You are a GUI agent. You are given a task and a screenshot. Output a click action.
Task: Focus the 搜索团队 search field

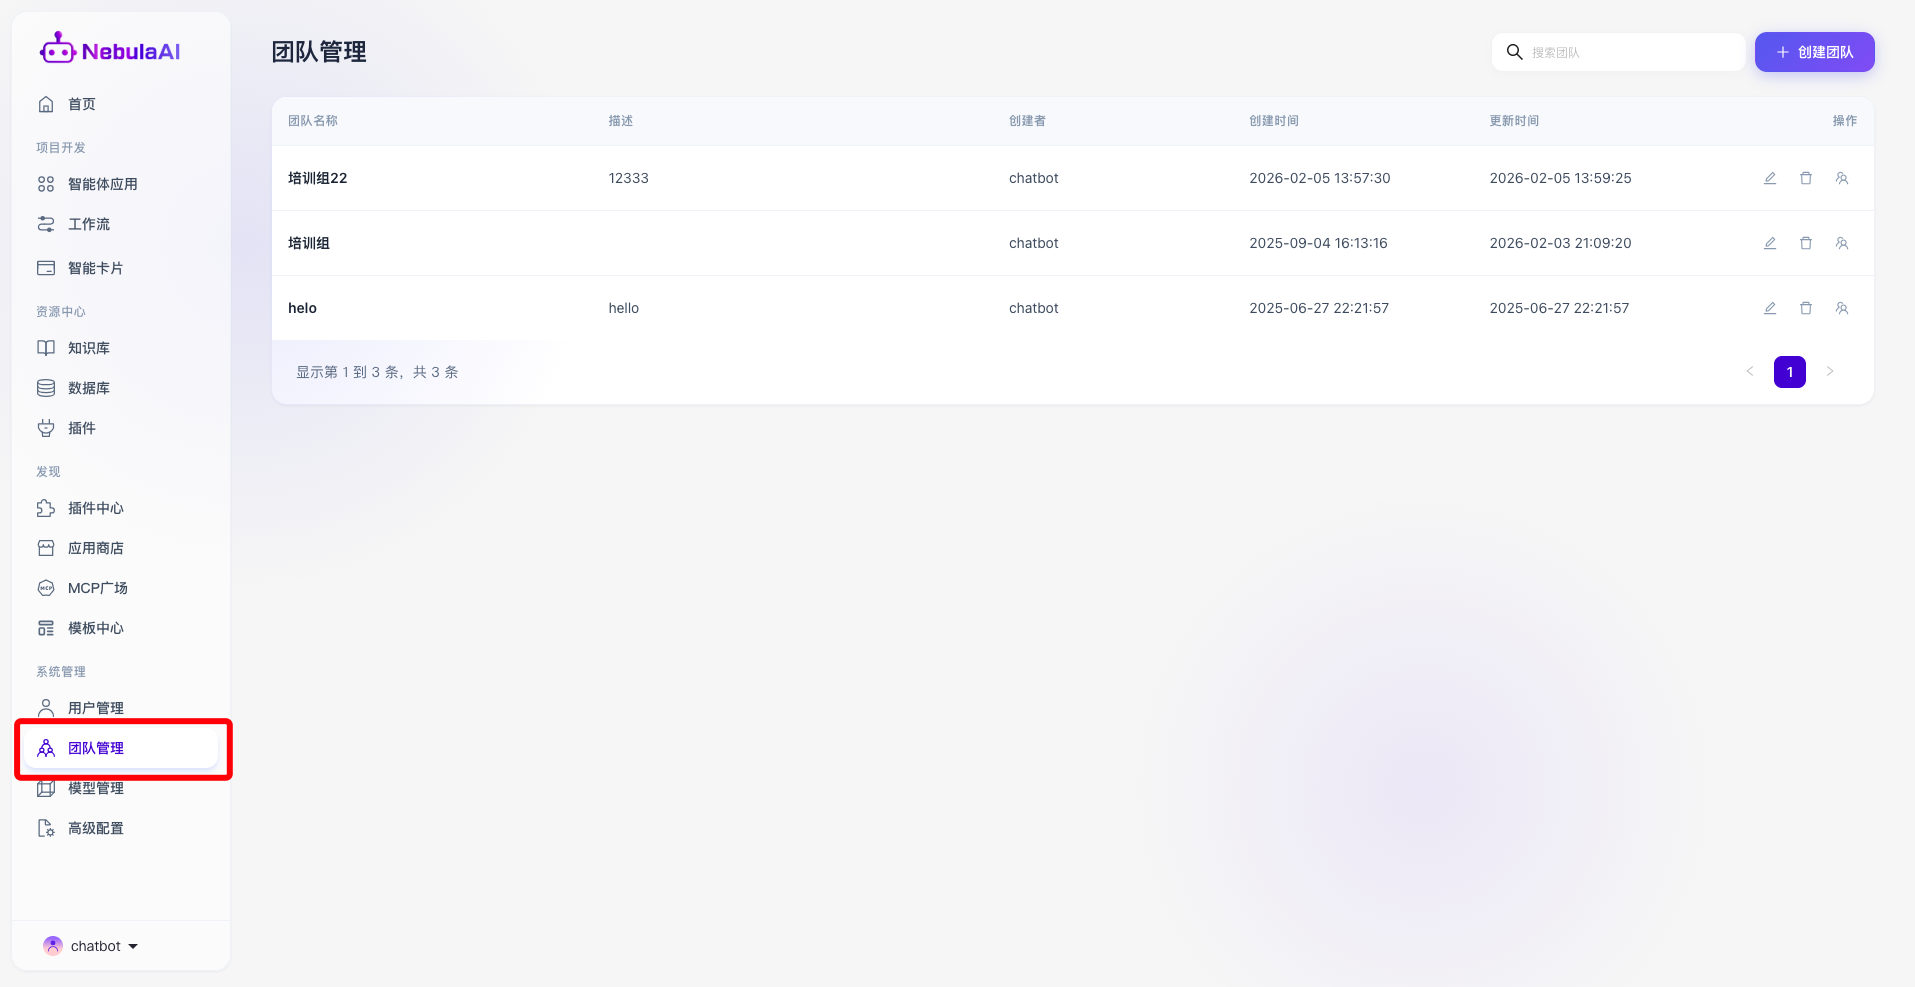tap(1630, 52)
